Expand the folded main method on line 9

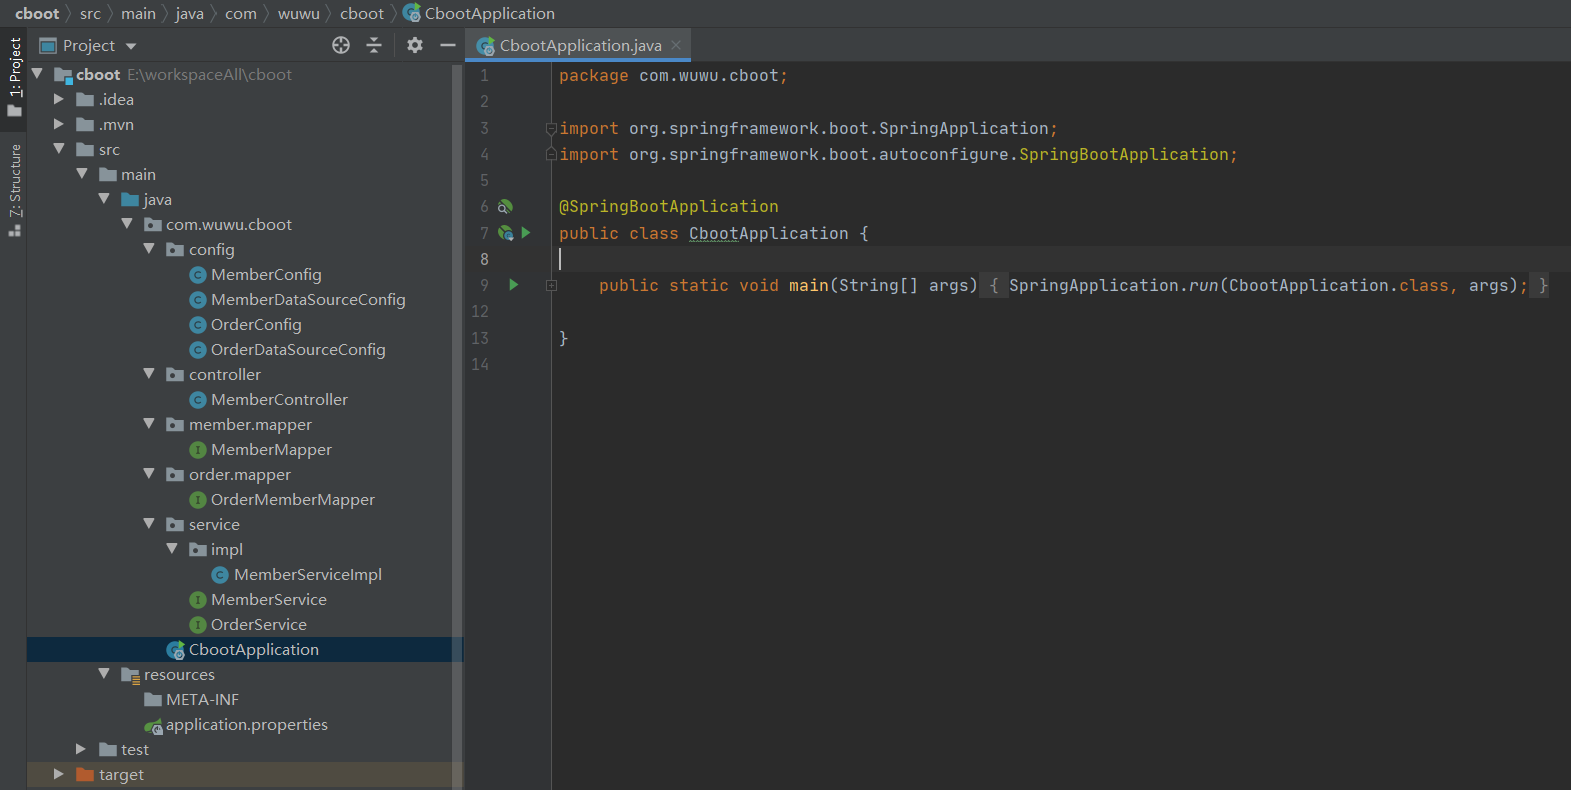(x=551, y=285)
